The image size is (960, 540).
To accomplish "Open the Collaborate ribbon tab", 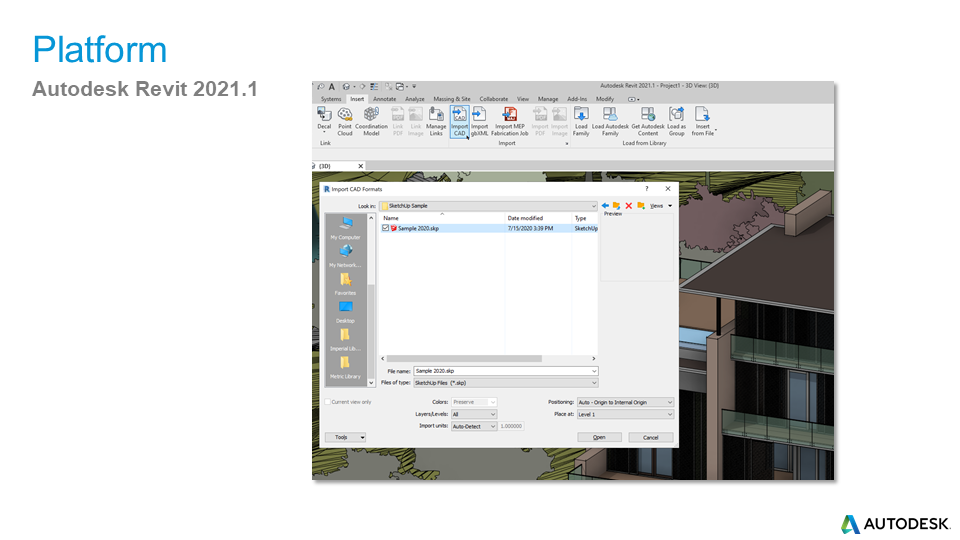I will (493, 99).
